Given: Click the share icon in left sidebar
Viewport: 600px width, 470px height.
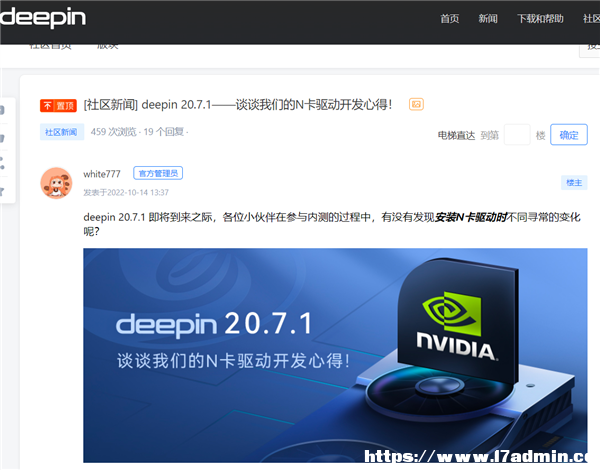Looking at the screenshot, I should [2, 163].
